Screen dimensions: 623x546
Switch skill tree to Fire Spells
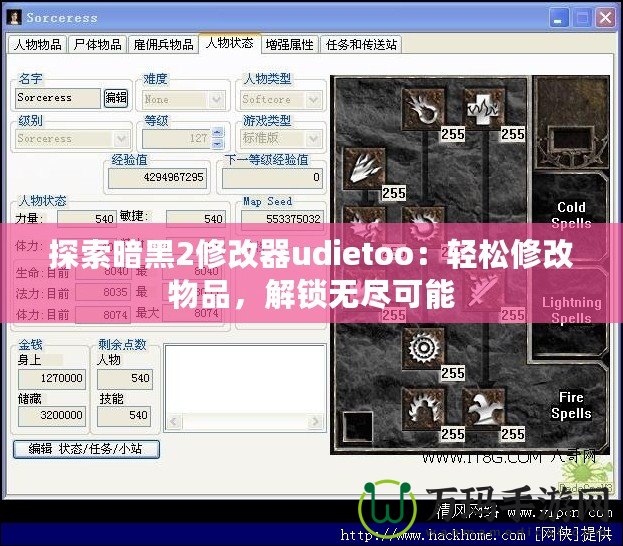571,405
